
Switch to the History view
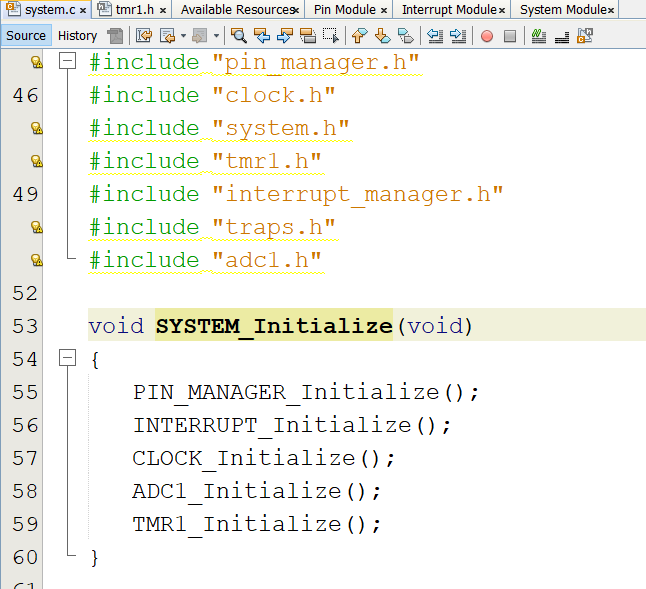tap(77, 35)
